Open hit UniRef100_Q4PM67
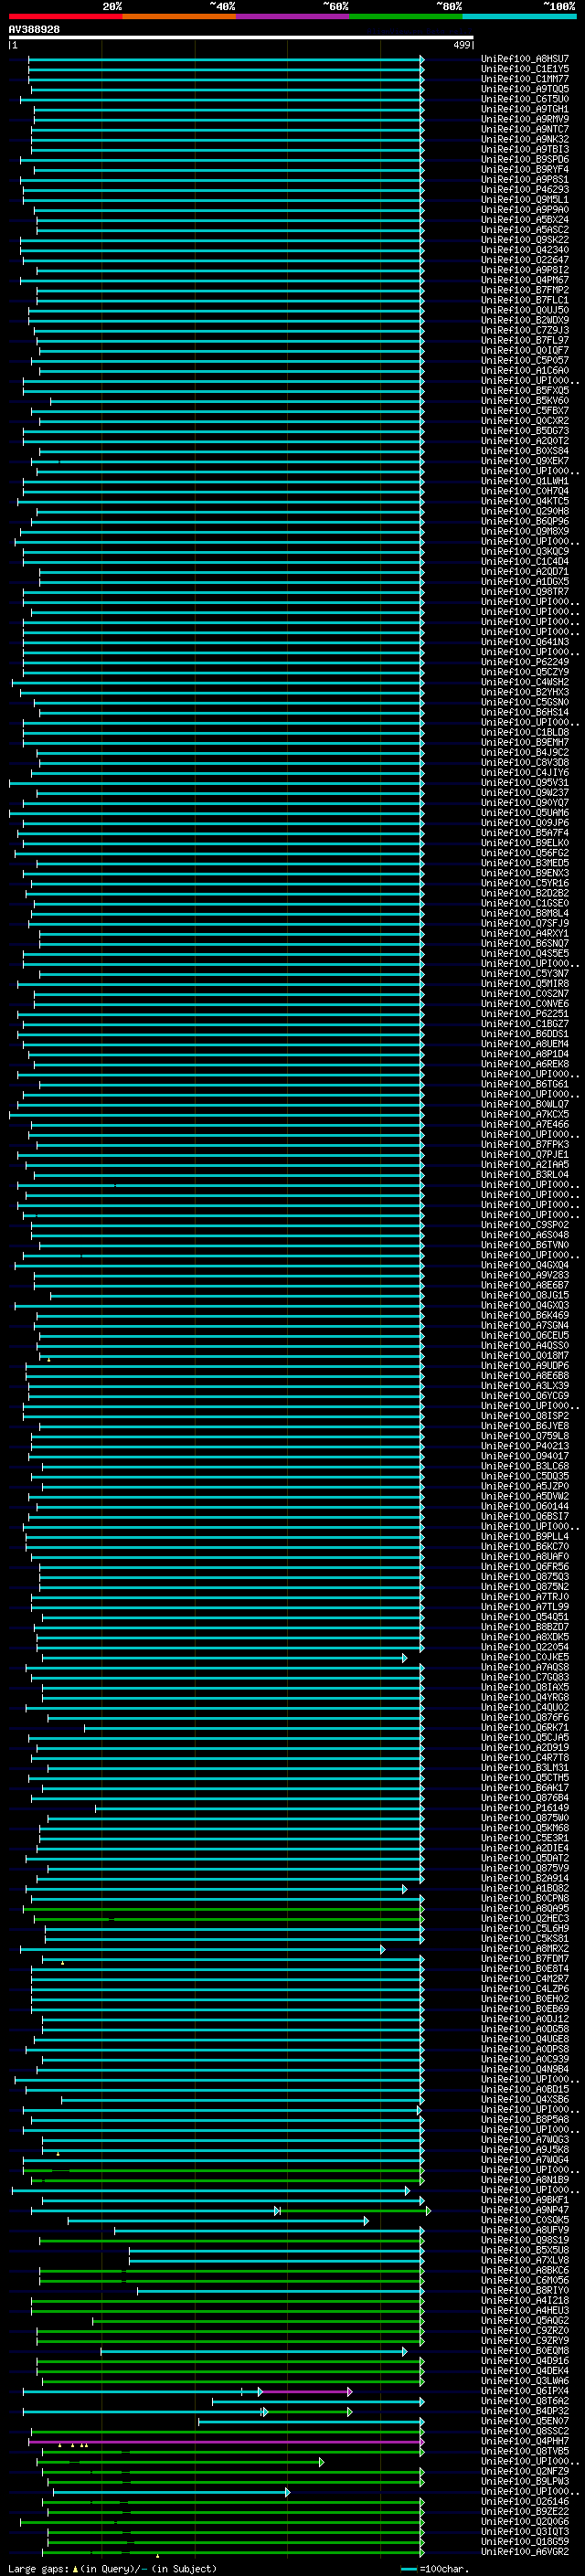Viewport: 585px width, 2576px height. (x=525, y=280)
